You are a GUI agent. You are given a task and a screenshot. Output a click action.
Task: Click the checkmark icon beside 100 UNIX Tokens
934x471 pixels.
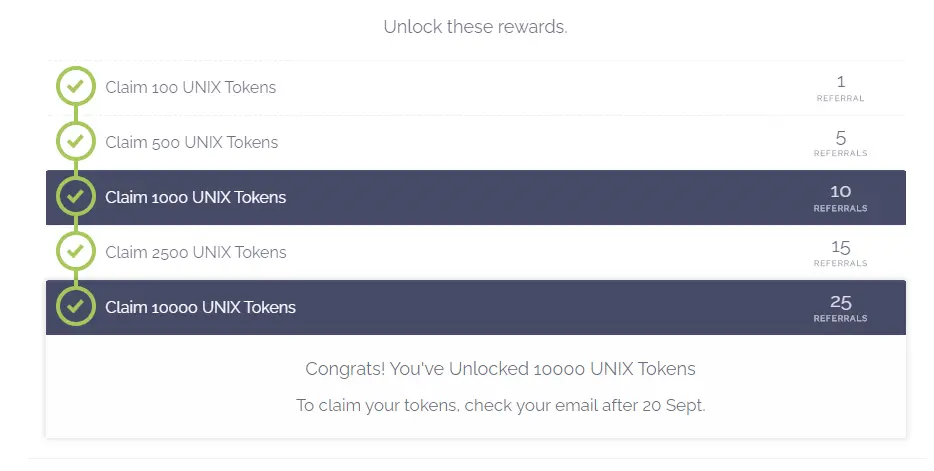(x=76, y=86)
